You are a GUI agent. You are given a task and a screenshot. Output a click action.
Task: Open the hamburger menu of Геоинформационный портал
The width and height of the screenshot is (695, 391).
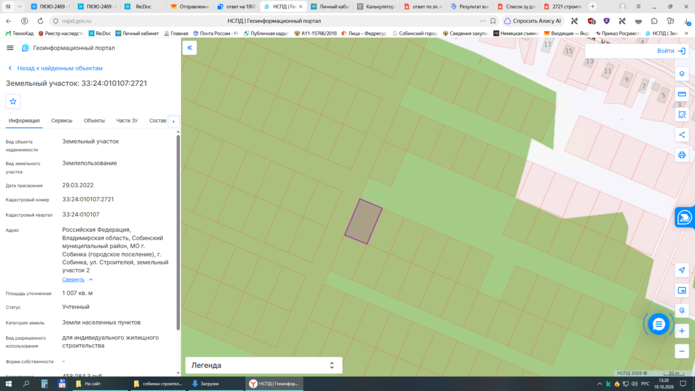[x=10, y=48]
